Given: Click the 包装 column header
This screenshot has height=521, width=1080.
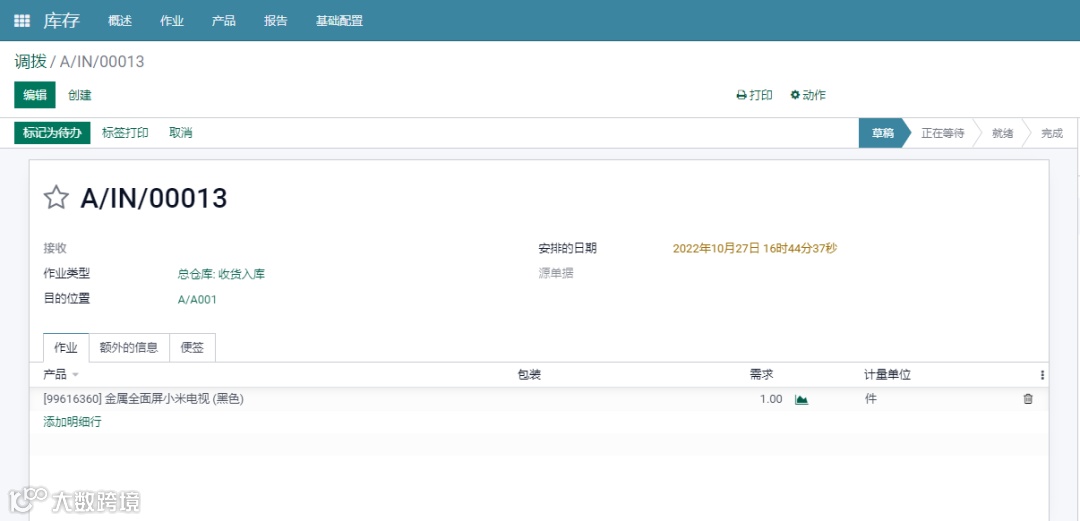Looking at the screenshot, I should [529, 375].
